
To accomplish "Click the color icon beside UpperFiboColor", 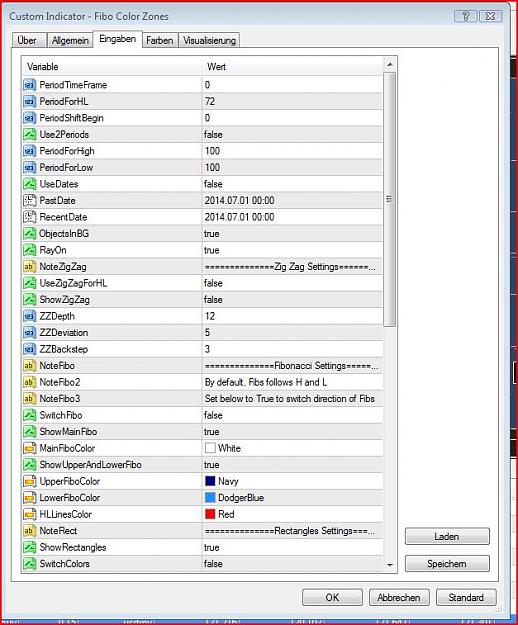I will pyautogui.click(x=29, y=482).
